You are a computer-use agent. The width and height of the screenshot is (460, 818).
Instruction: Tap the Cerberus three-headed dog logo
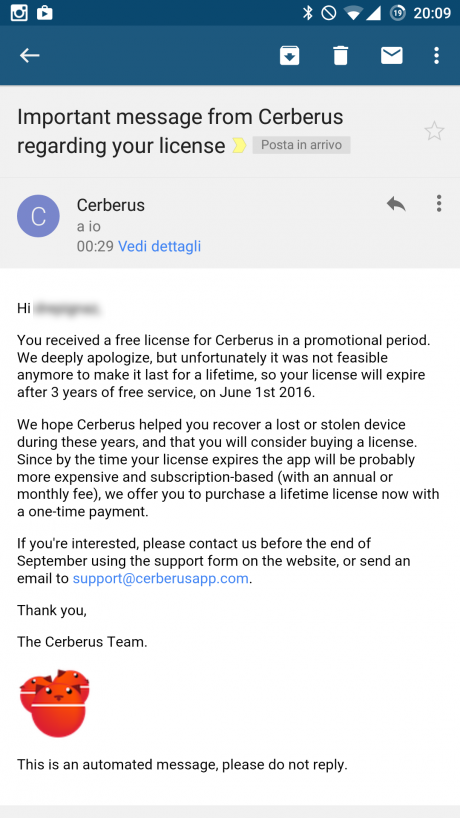(55, 703)
